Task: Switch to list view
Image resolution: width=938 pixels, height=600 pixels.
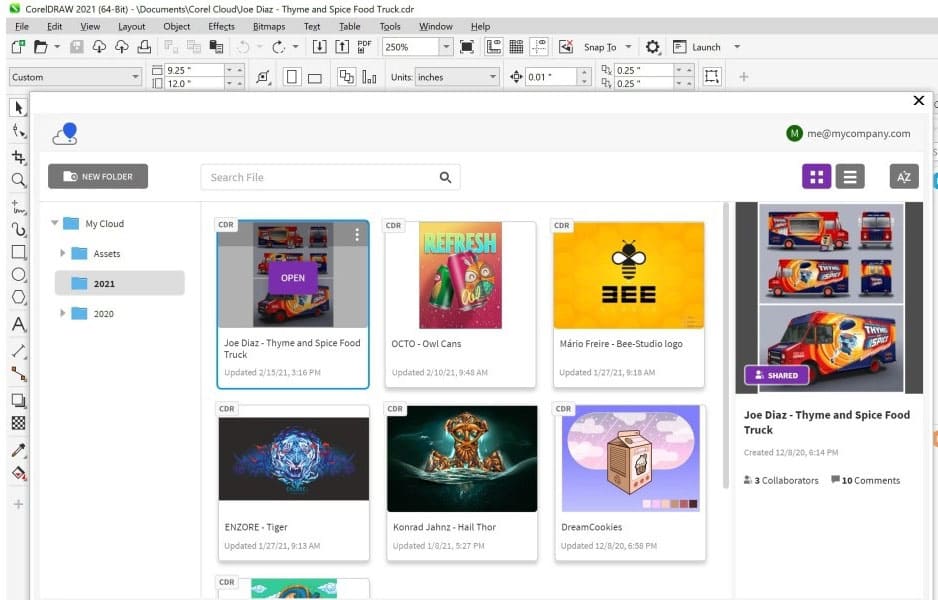Action: 850,176
